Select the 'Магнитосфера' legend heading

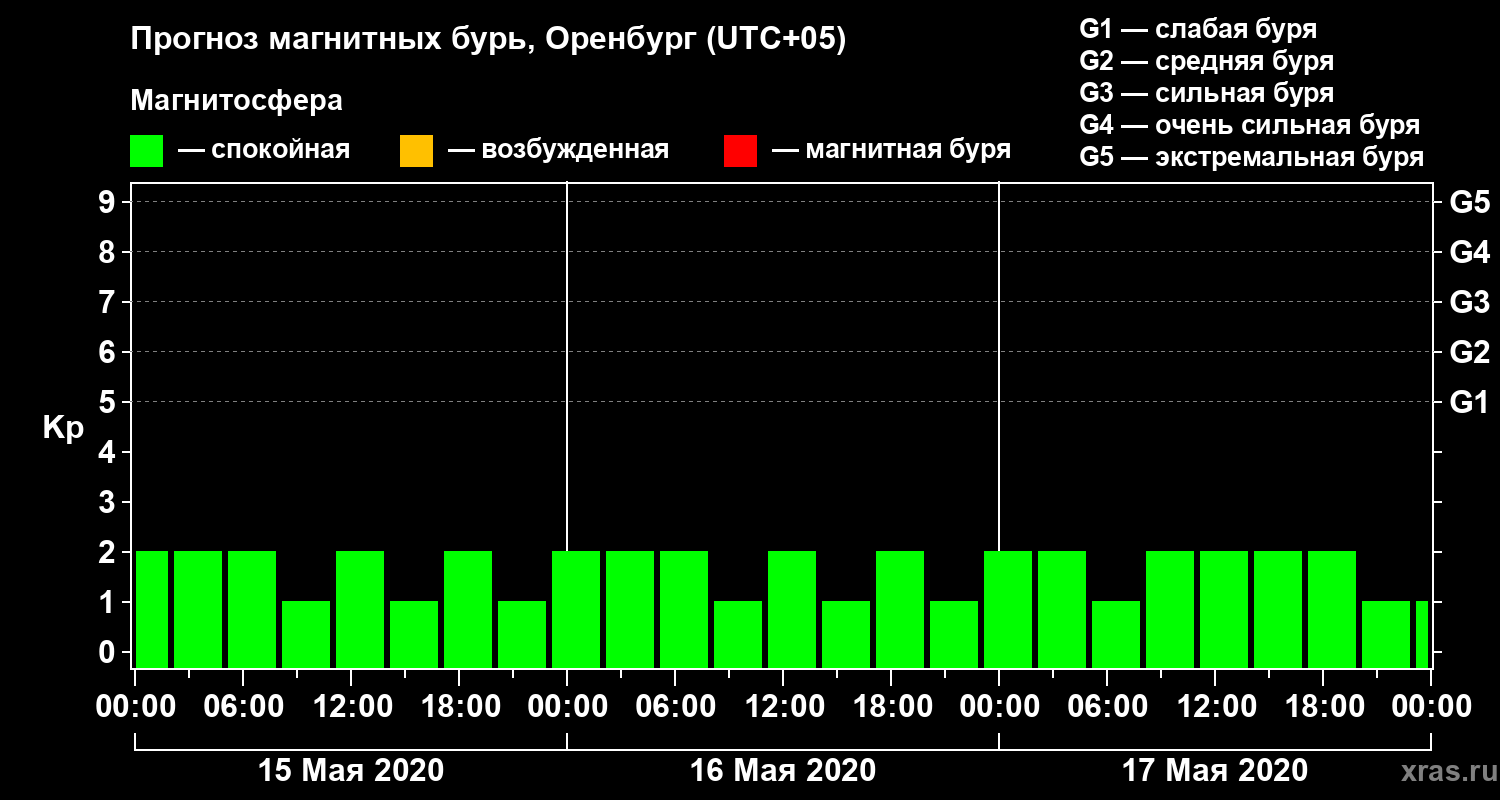pos(236,101)
